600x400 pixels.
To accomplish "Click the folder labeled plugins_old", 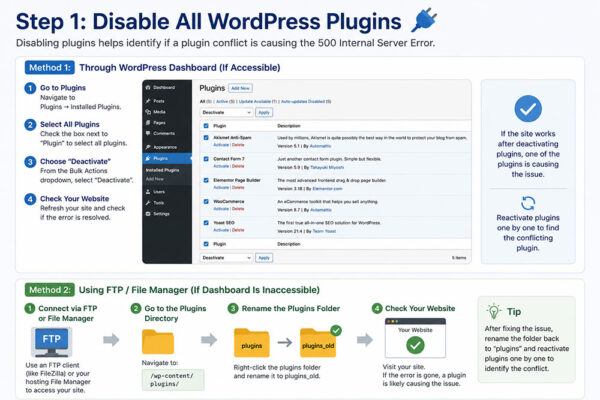I will point(318,343).
